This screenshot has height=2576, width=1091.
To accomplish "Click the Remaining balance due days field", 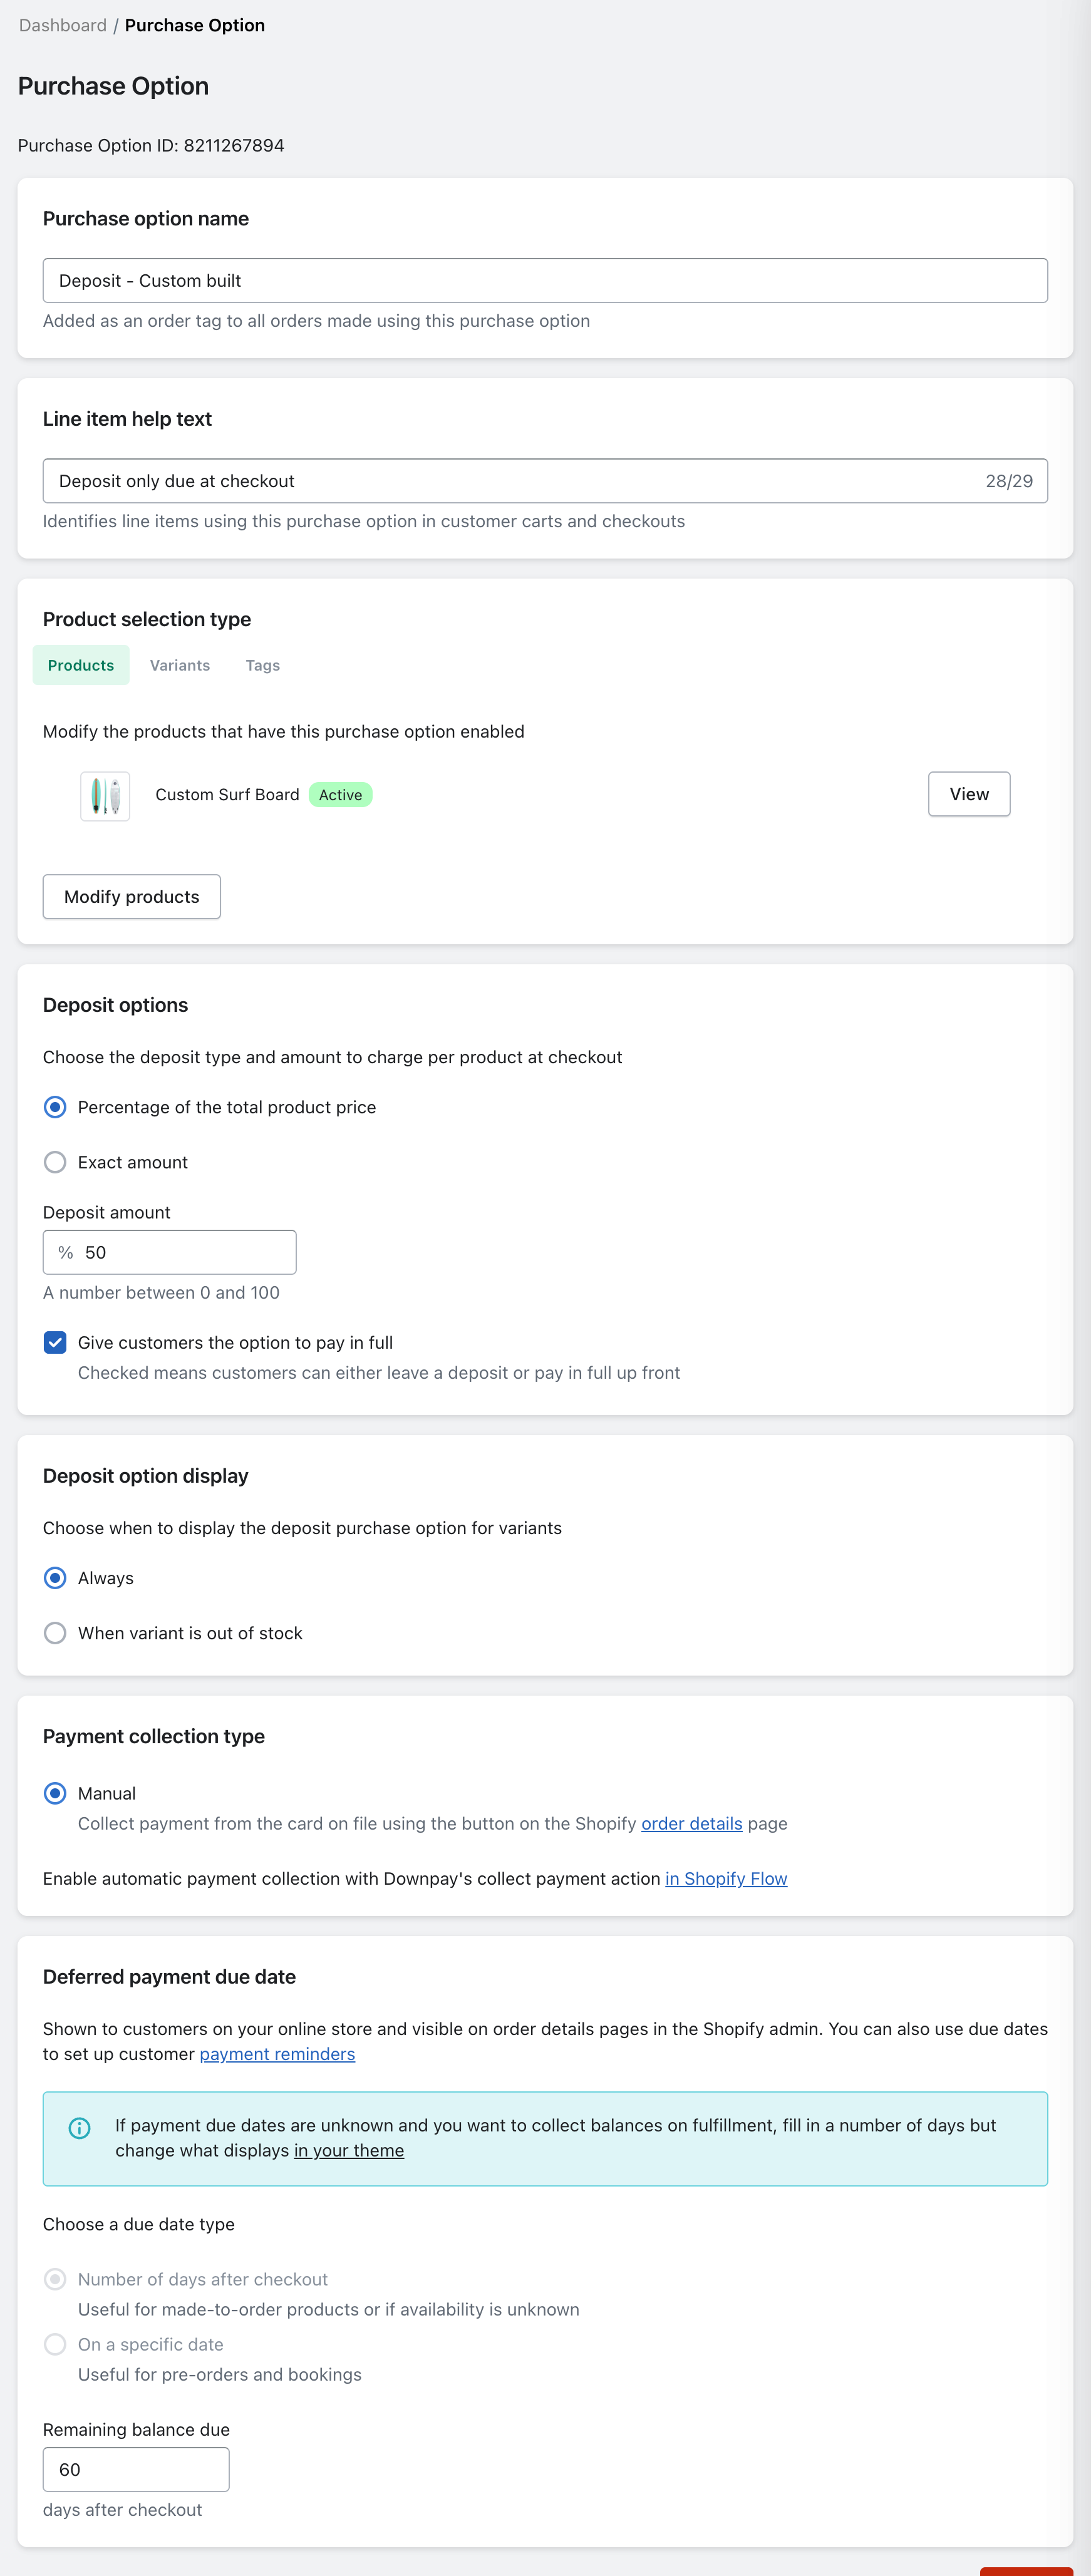I will click(x=136, y=2469).
